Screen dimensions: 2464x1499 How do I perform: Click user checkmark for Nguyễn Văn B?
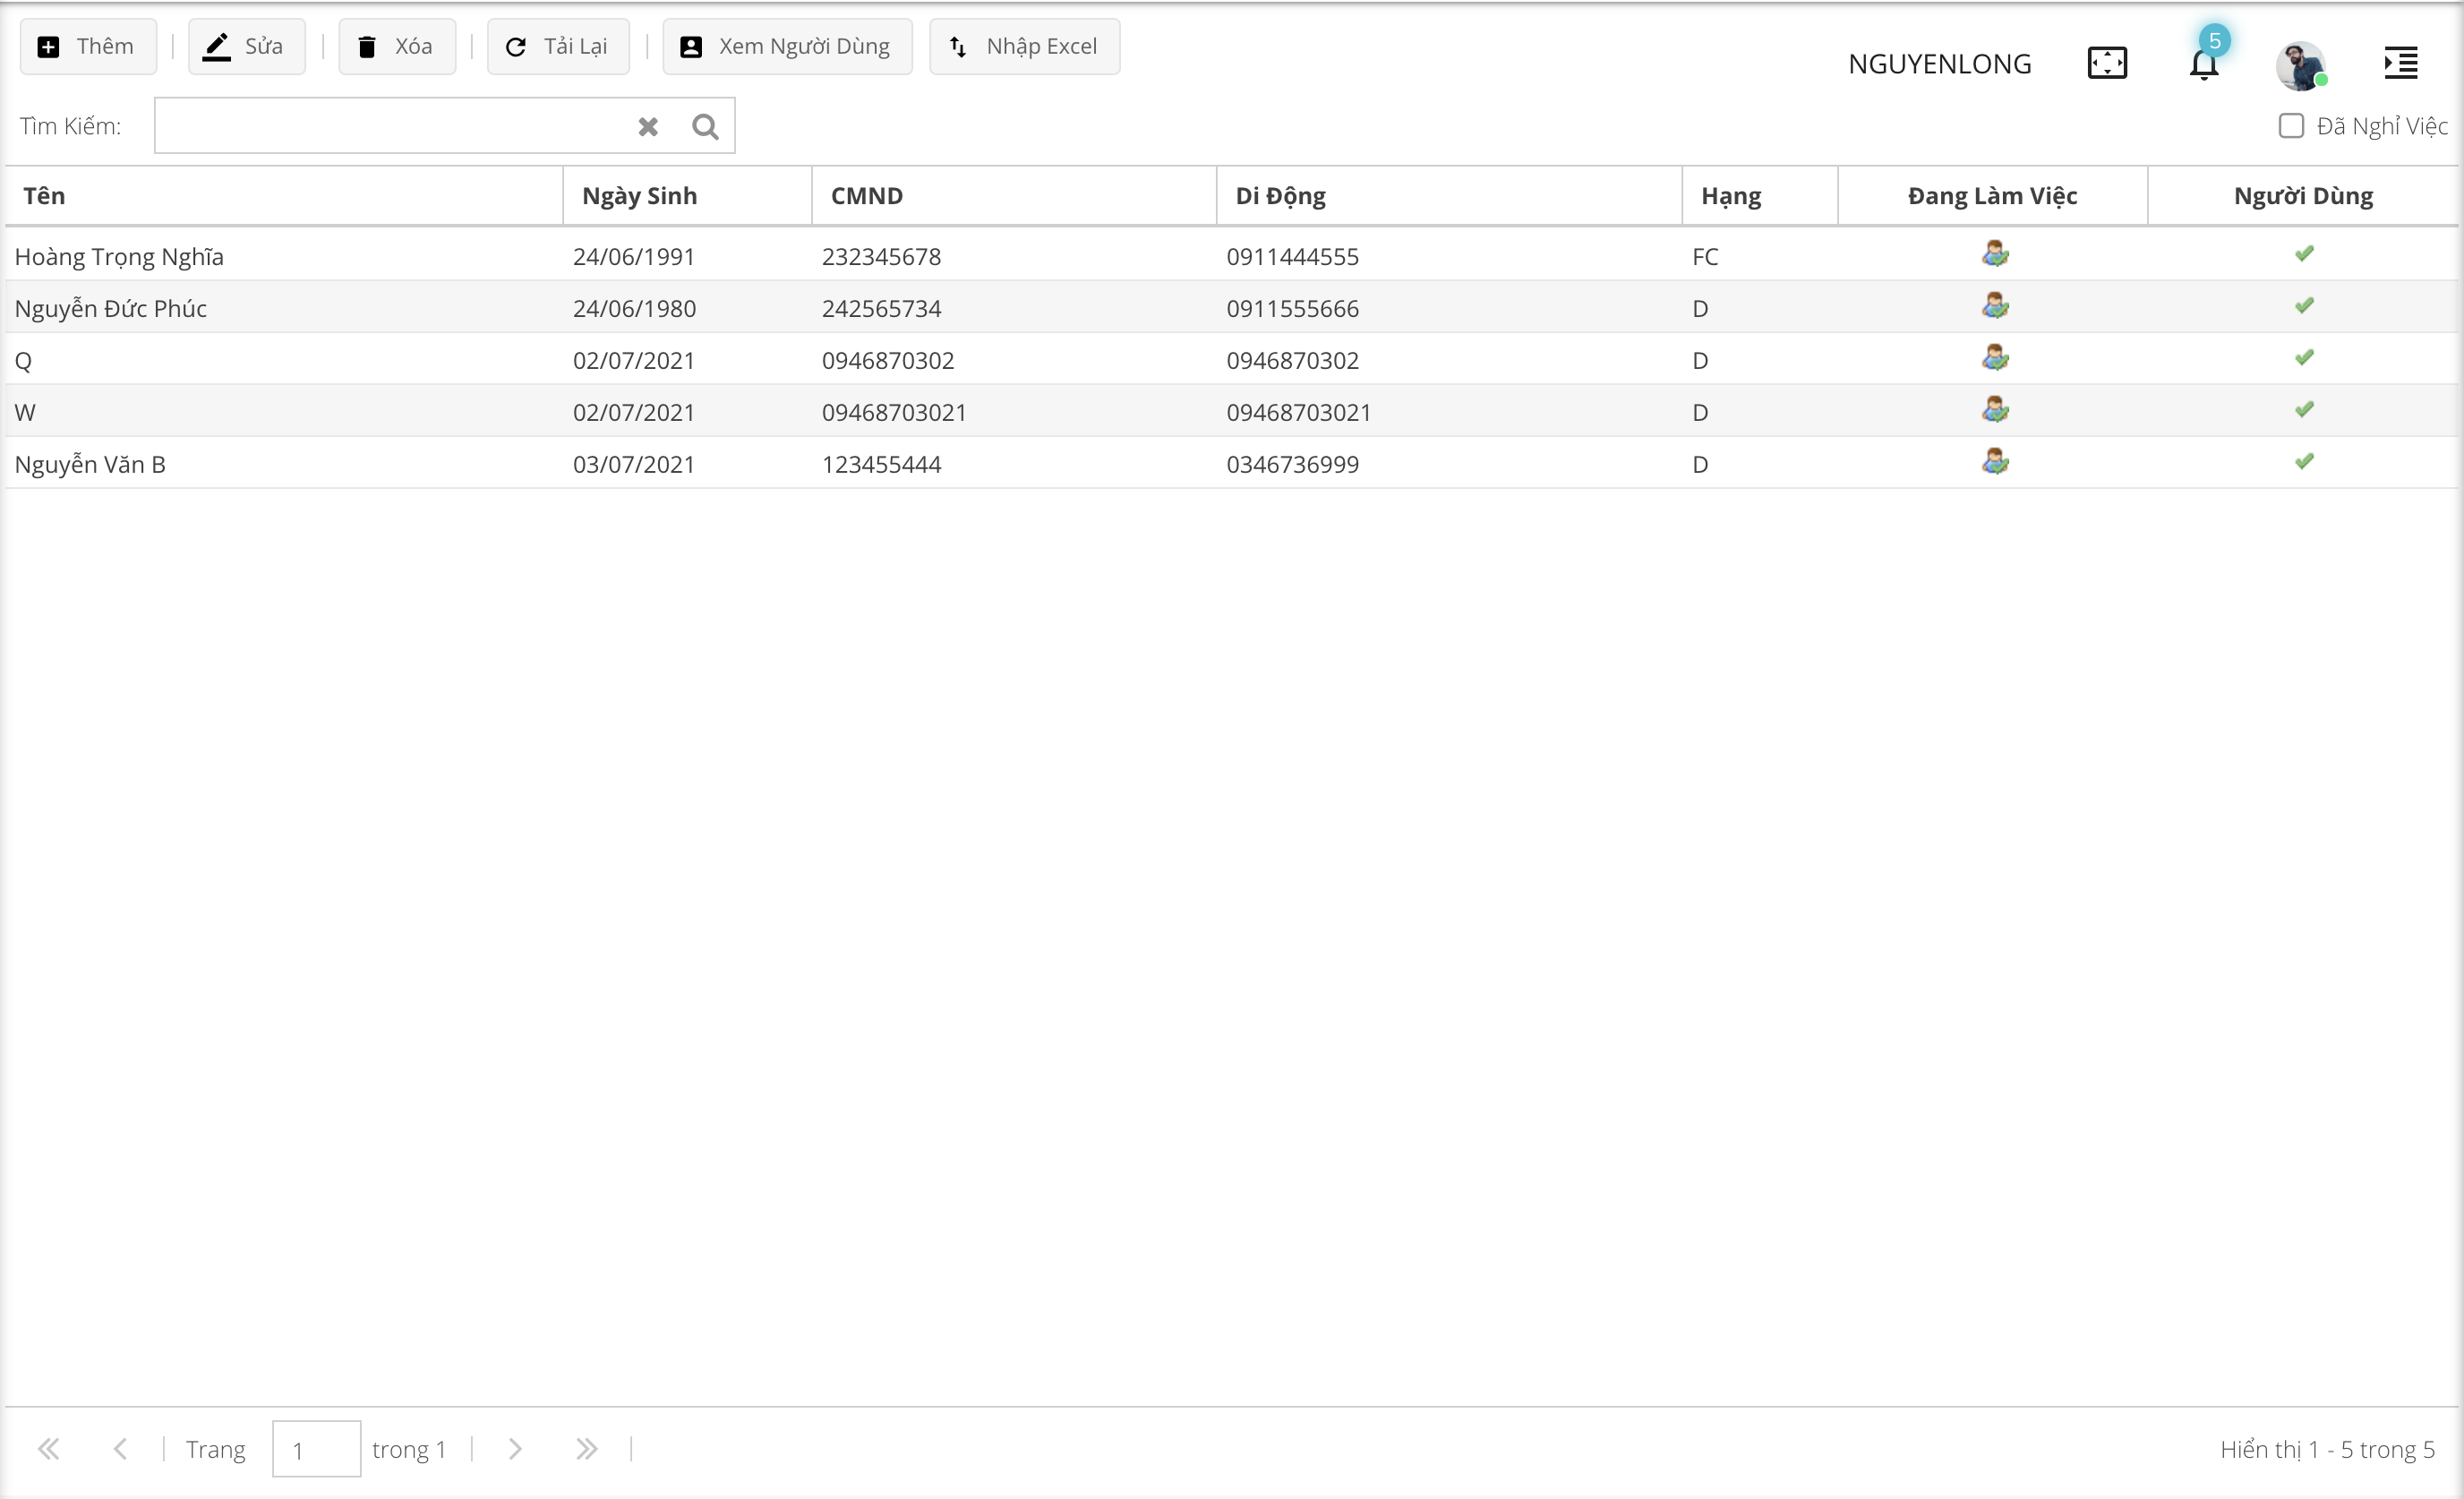(x=2304, y=461)
